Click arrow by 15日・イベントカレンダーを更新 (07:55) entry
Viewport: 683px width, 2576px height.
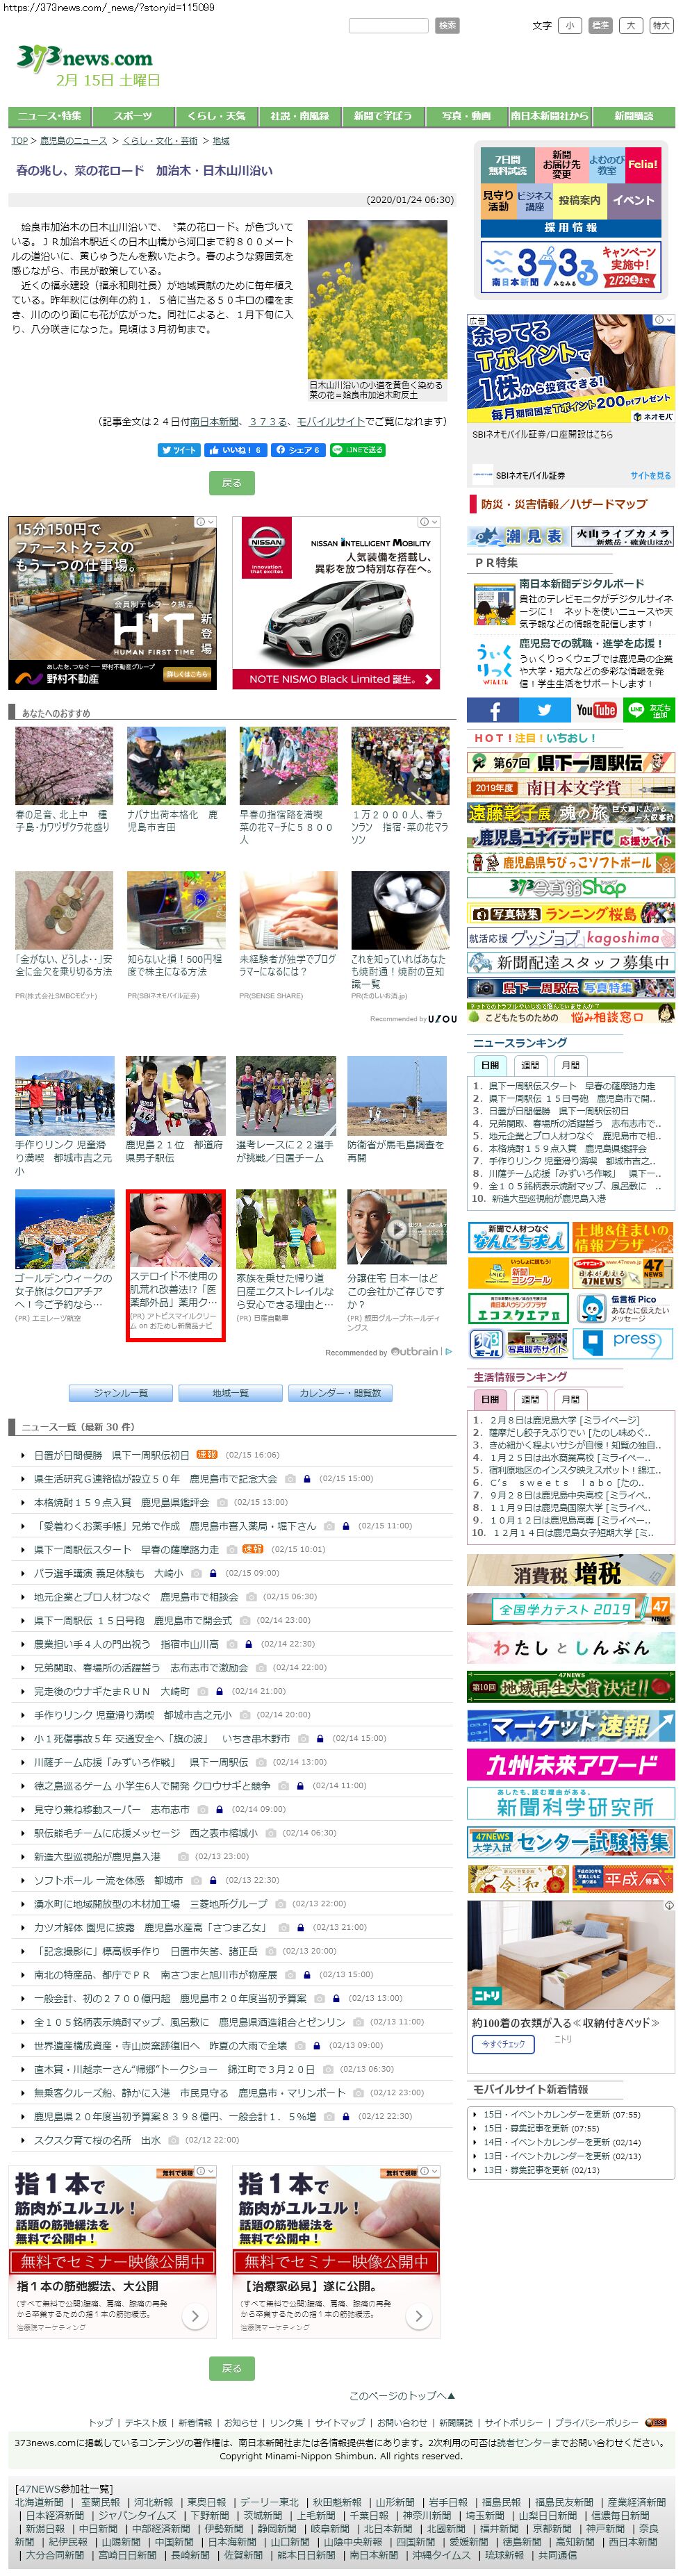[x=476, y=2114]
